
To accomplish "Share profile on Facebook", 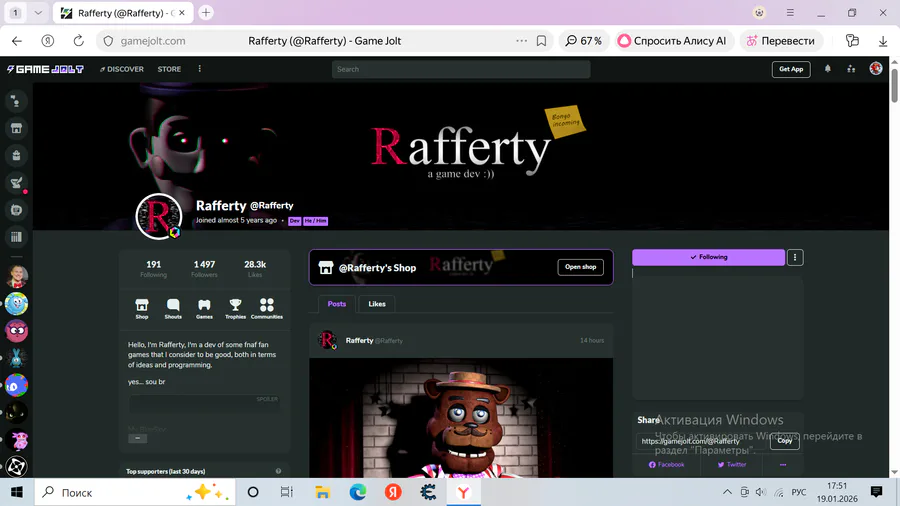I will [666, 465].
